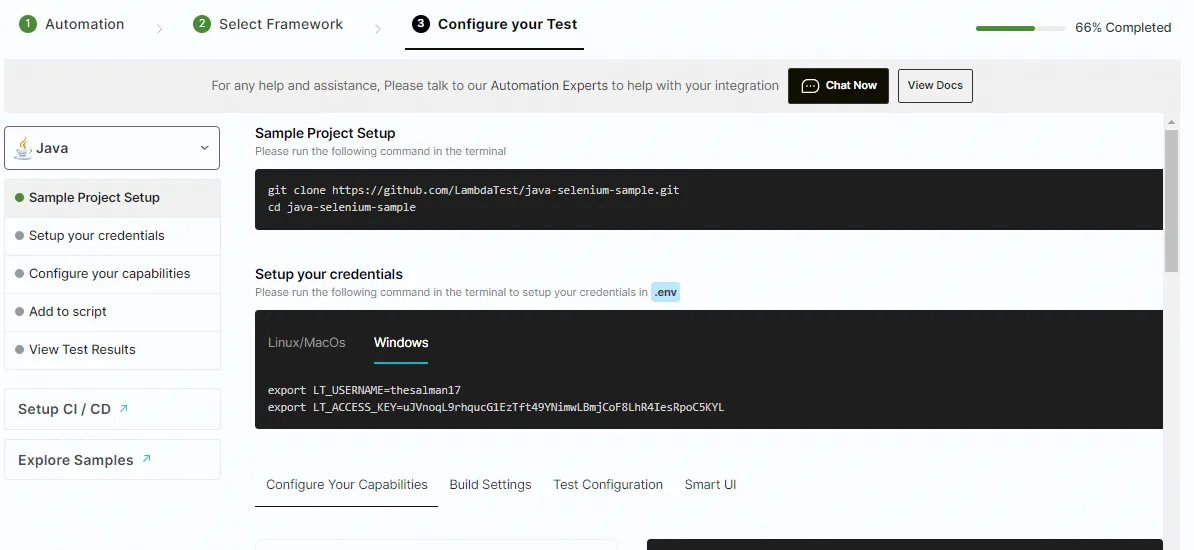1194x550 pixels.
Task: Click the chevron after the Select Framework step
Action: pyautogui.click(x=378, y=29)
